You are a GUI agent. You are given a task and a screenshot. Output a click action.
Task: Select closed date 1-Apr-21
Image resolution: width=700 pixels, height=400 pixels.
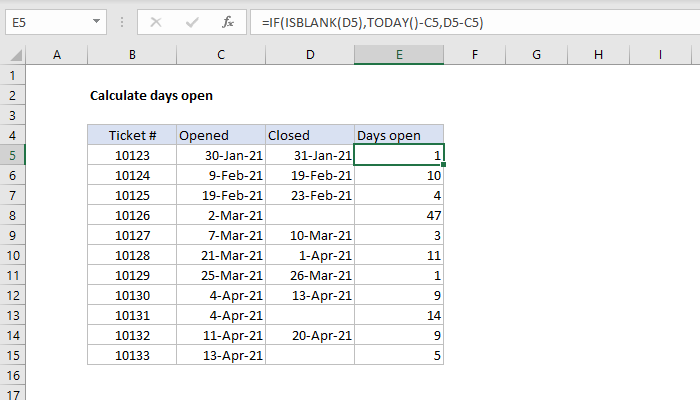pyautogui.click(x=310, y=255)
